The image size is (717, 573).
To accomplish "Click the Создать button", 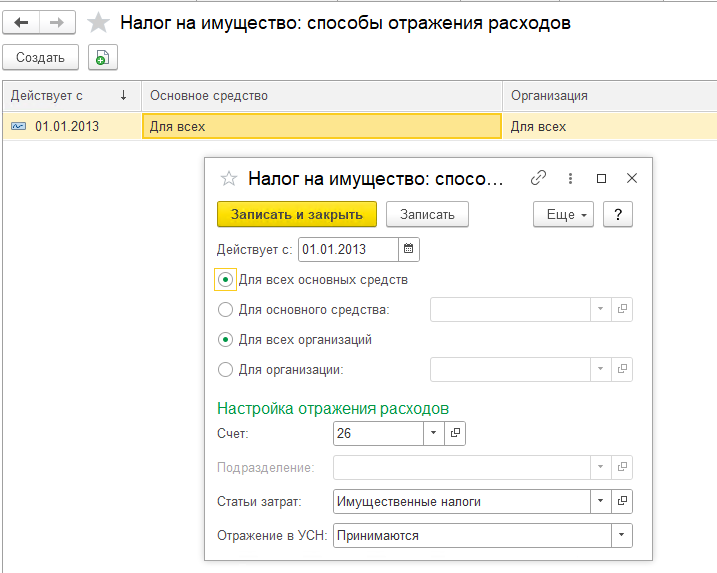I will pyautogui.click(x=40, y=58).
